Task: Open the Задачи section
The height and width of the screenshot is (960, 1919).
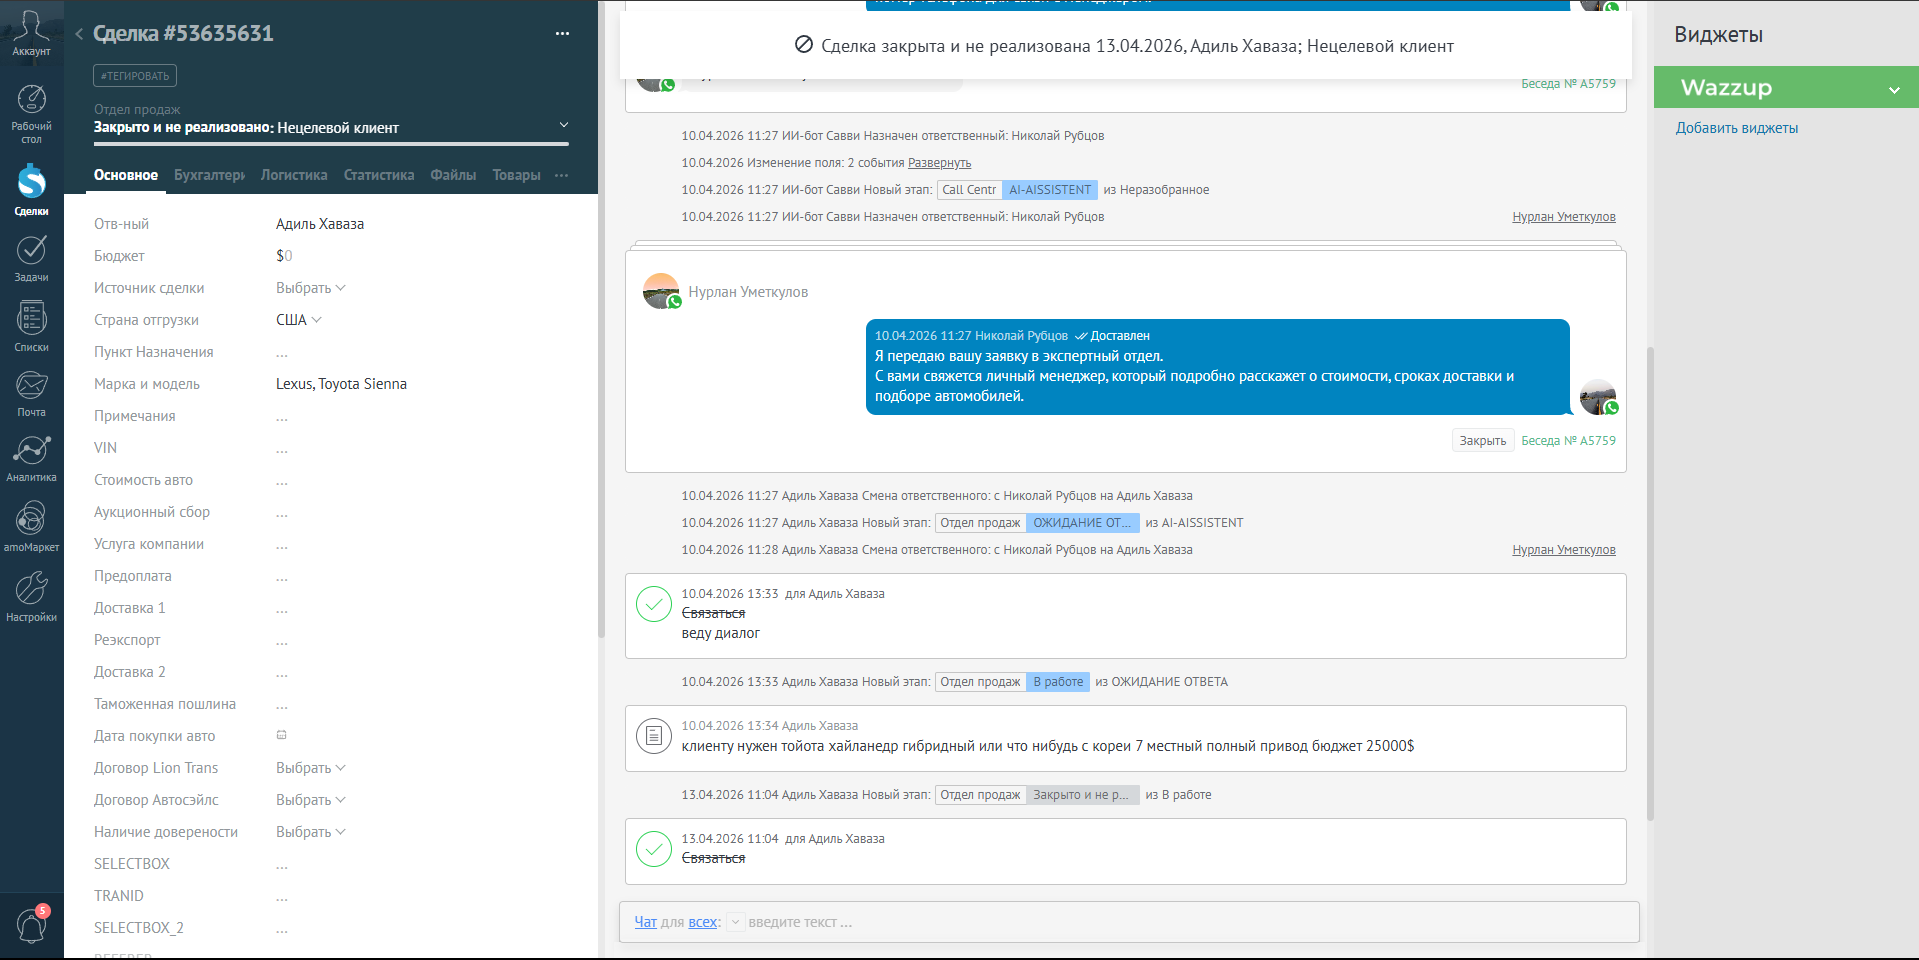Action: click(x=31, y=258)
